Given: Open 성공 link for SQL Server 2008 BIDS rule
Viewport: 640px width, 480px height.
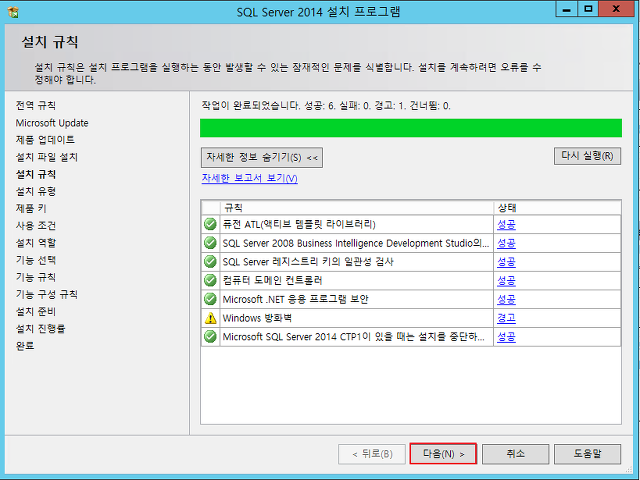Looking at the screenshot, I should (506, 243).
